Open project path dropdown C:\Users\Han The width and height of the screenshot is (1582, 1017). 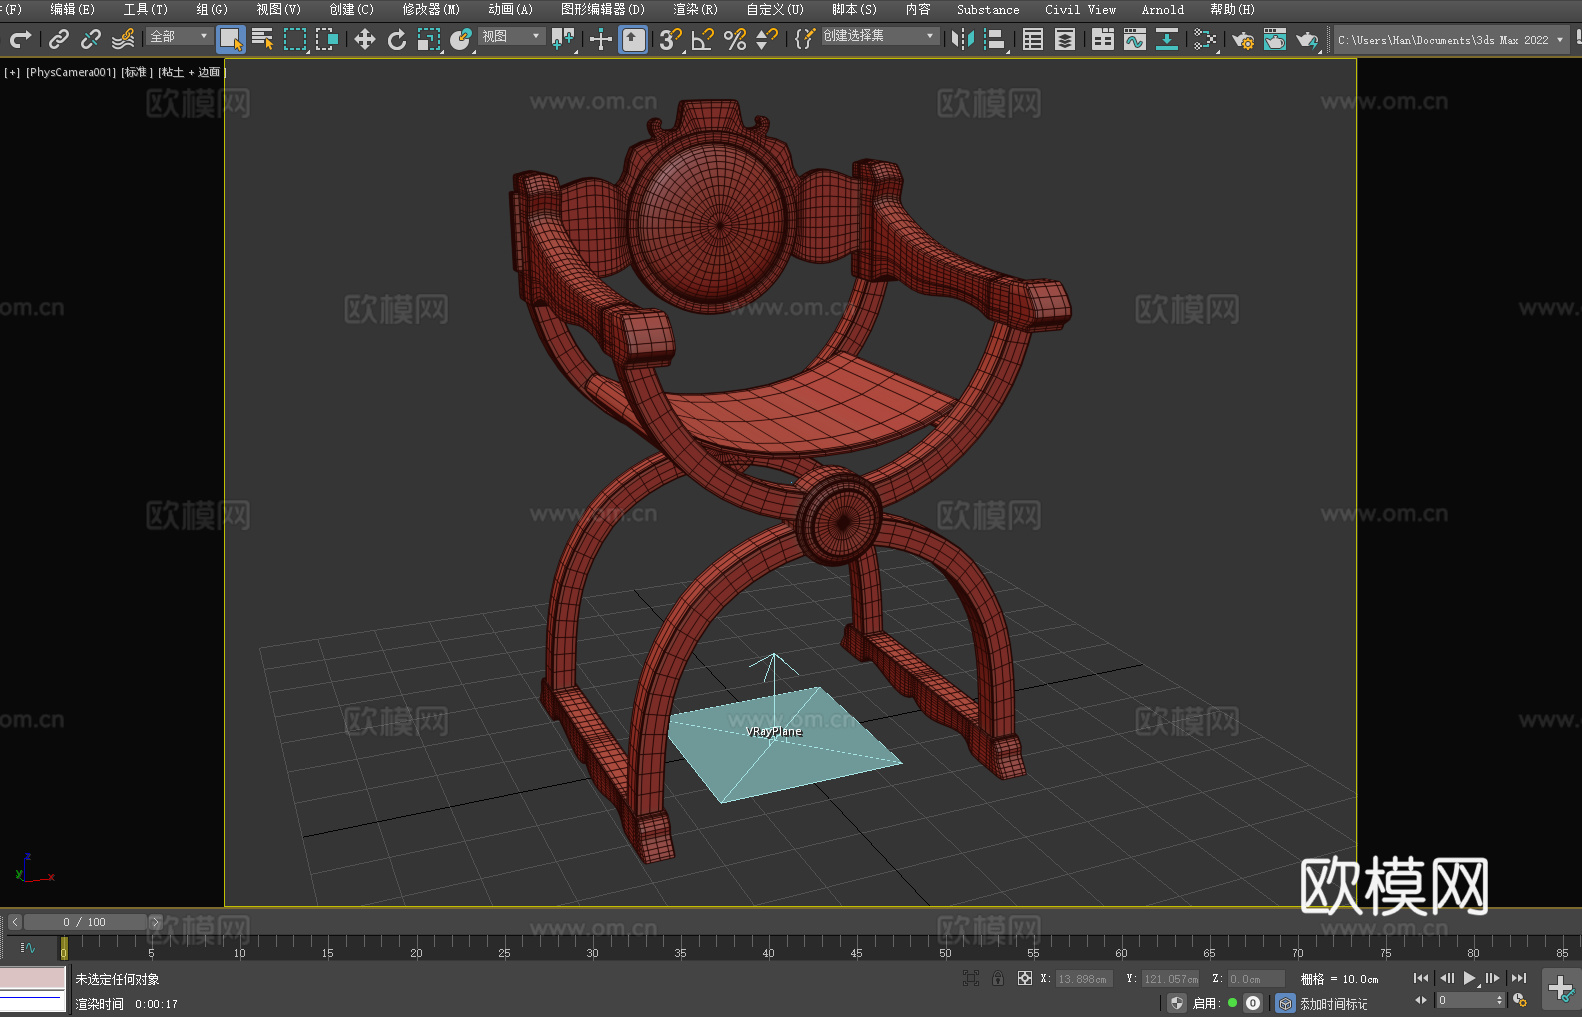tap(1450, 40)
